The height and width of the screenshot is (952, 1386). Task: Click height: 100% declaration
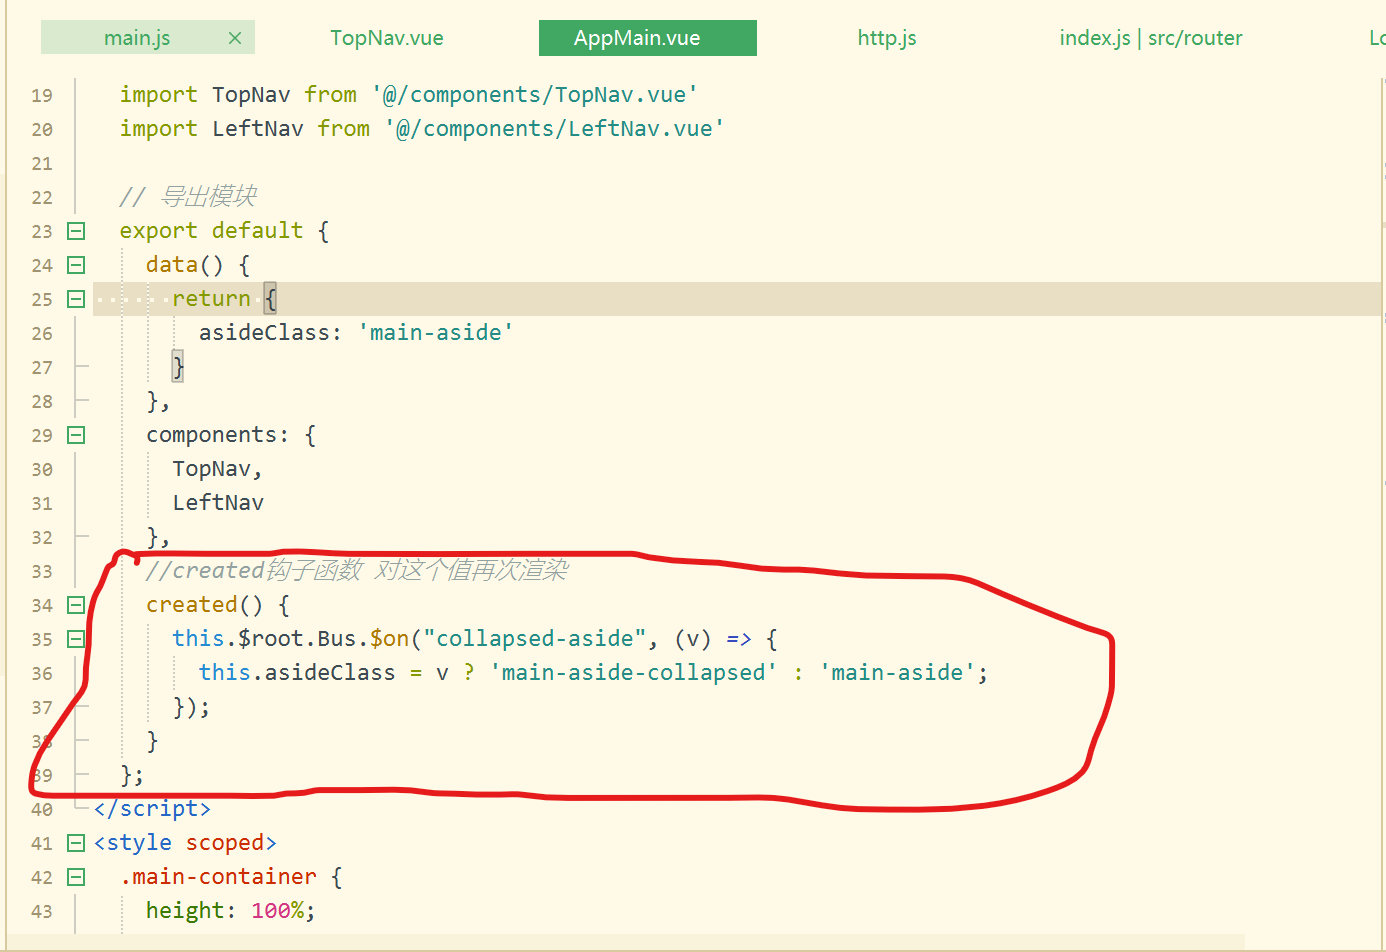click(x=231, y=911)
